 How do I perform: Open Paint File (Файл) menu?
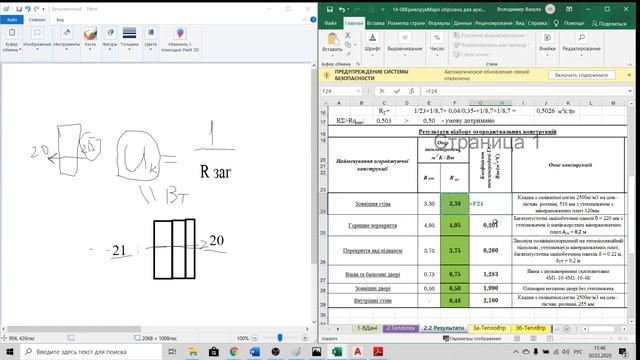(x=12, y=20)
